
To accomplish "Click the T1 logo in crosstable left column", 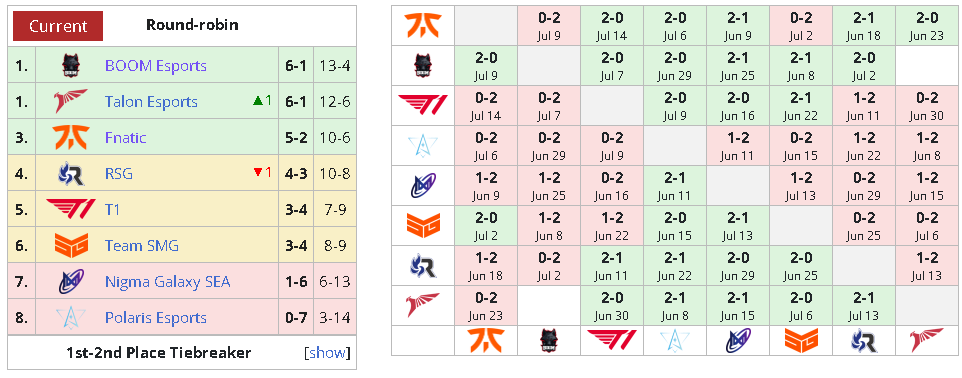I will [423, 106].
